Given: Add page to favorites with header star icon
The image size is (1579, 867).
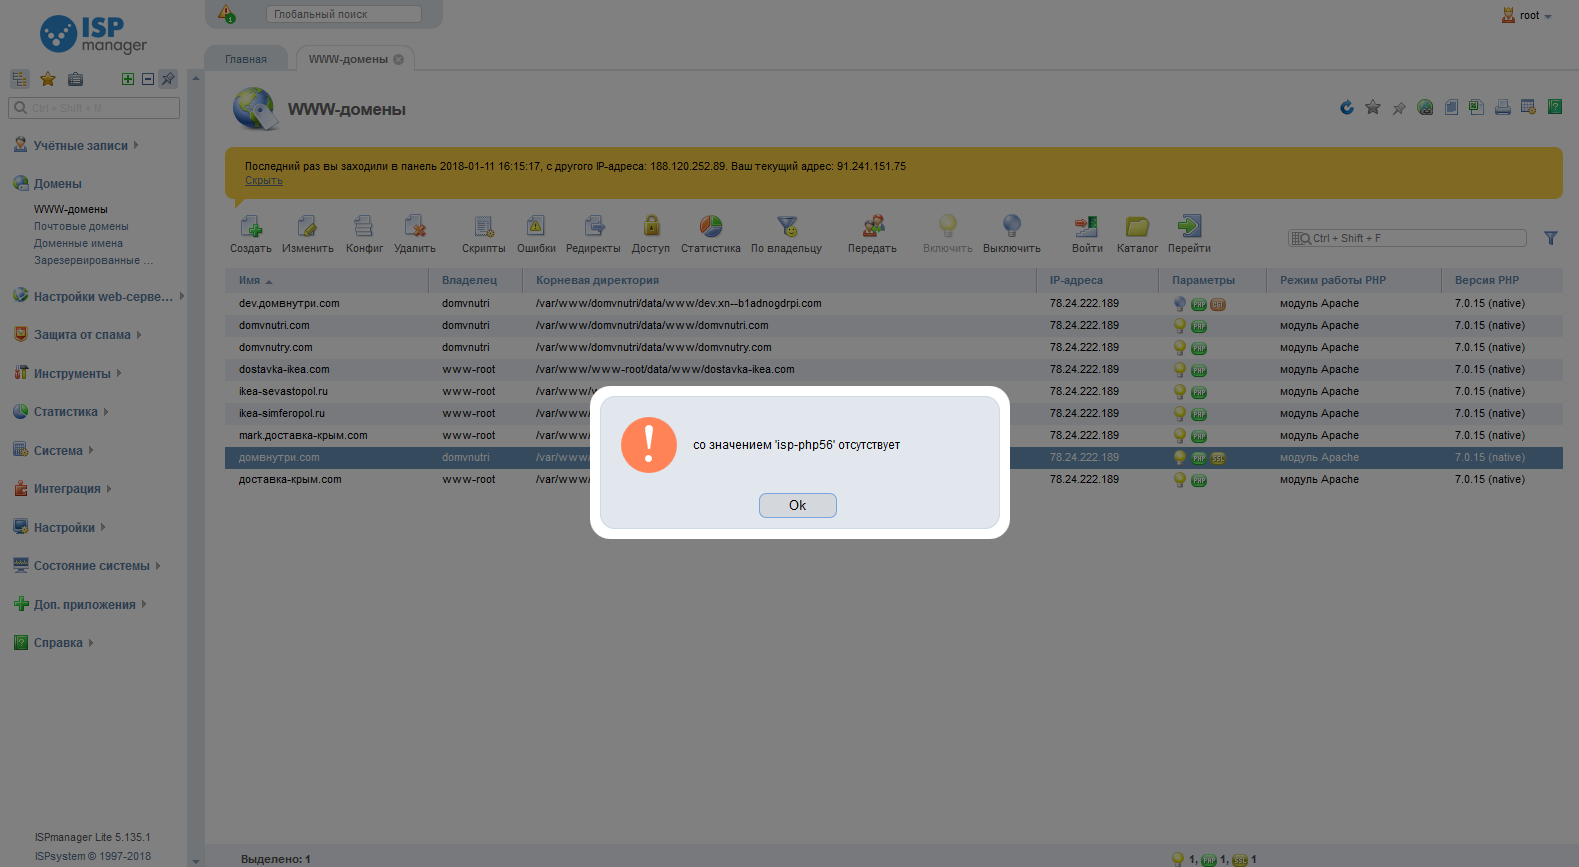Looking at the screenshot, I should coord(1373,107).
